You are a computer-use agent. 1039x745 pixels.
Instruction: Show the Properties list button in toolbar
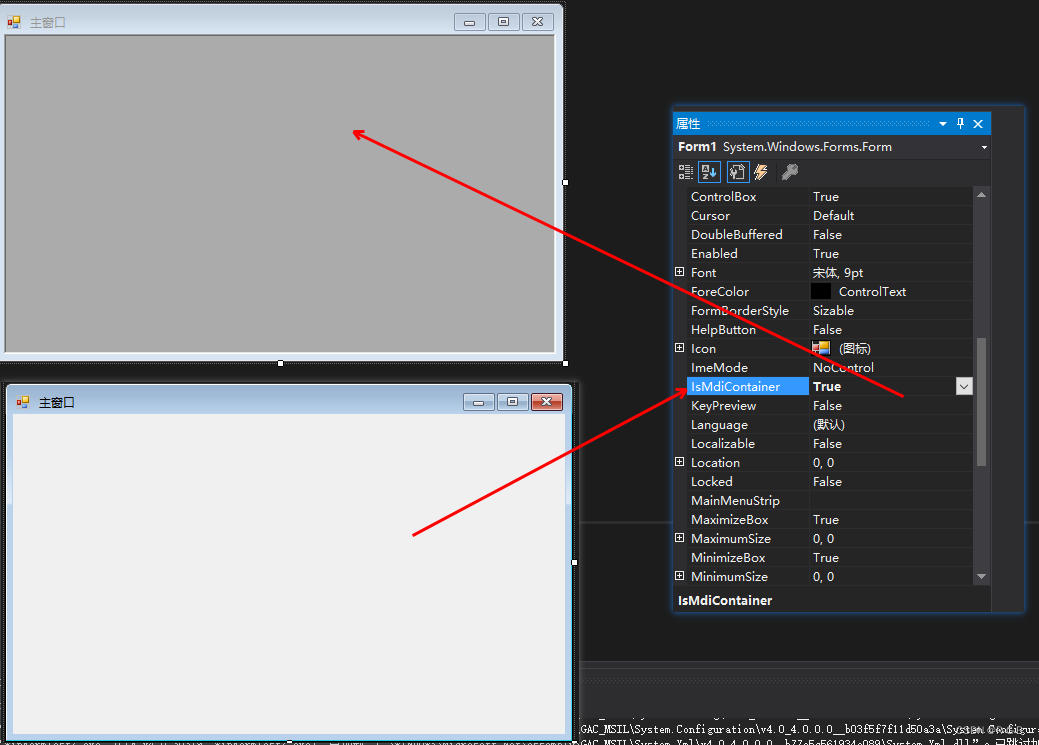pos(737,172)
